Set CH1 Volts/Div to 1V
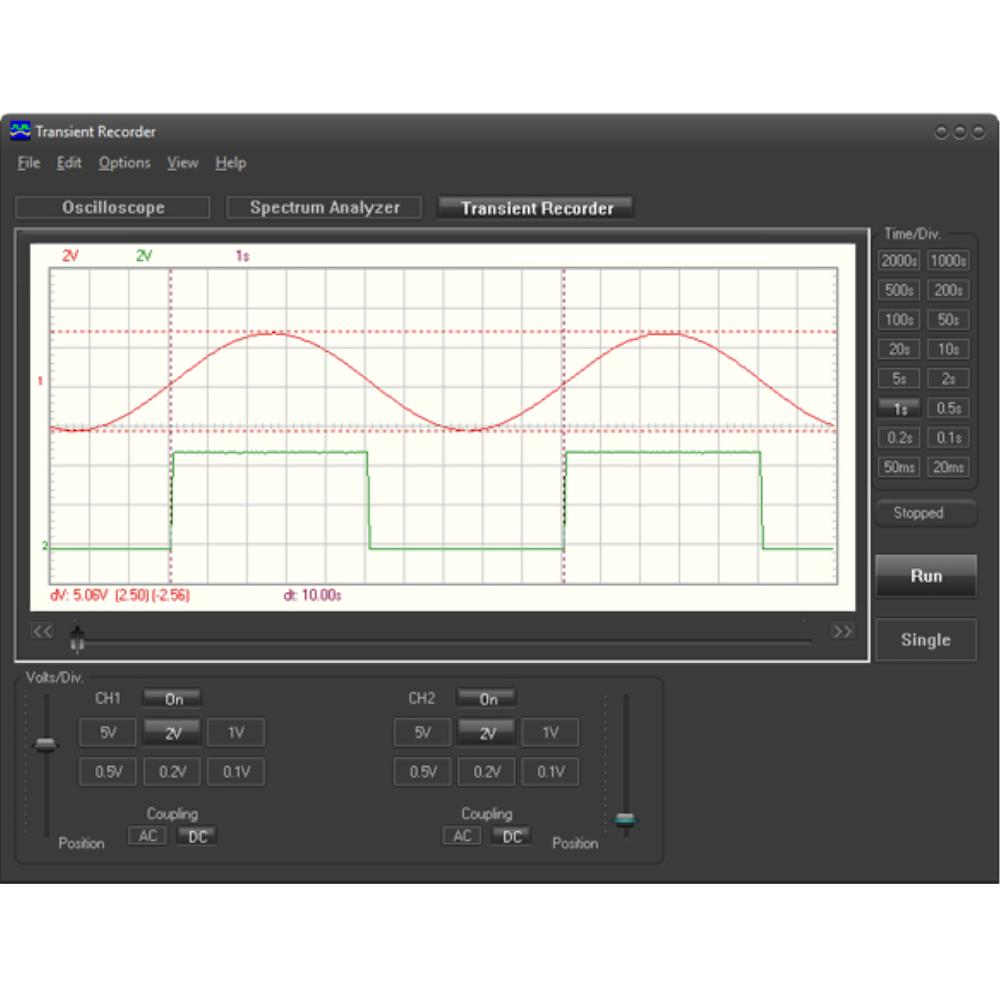The width and height of the screenshot is (1000, 1000). [x=236, y=733]
